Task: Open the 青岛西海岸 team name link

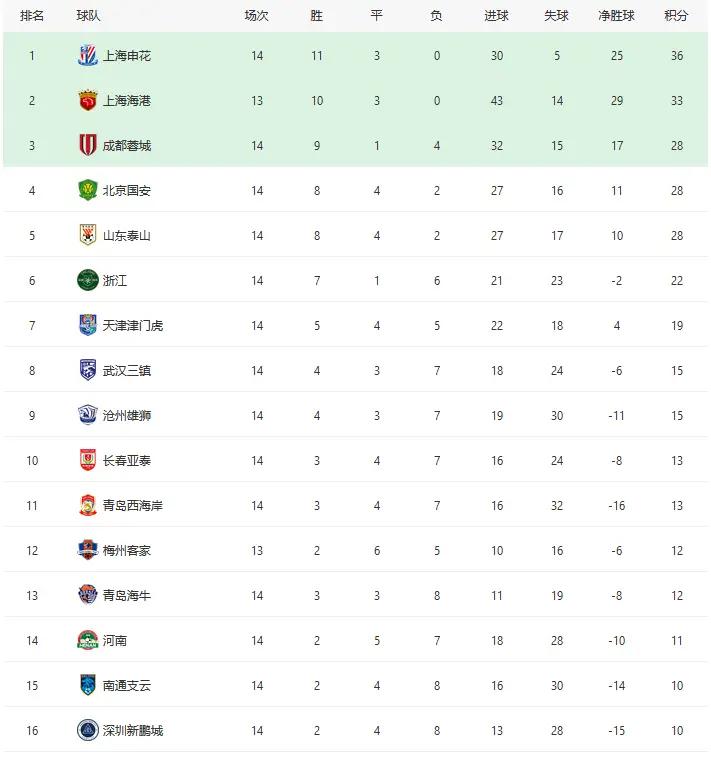Action: 133,506
